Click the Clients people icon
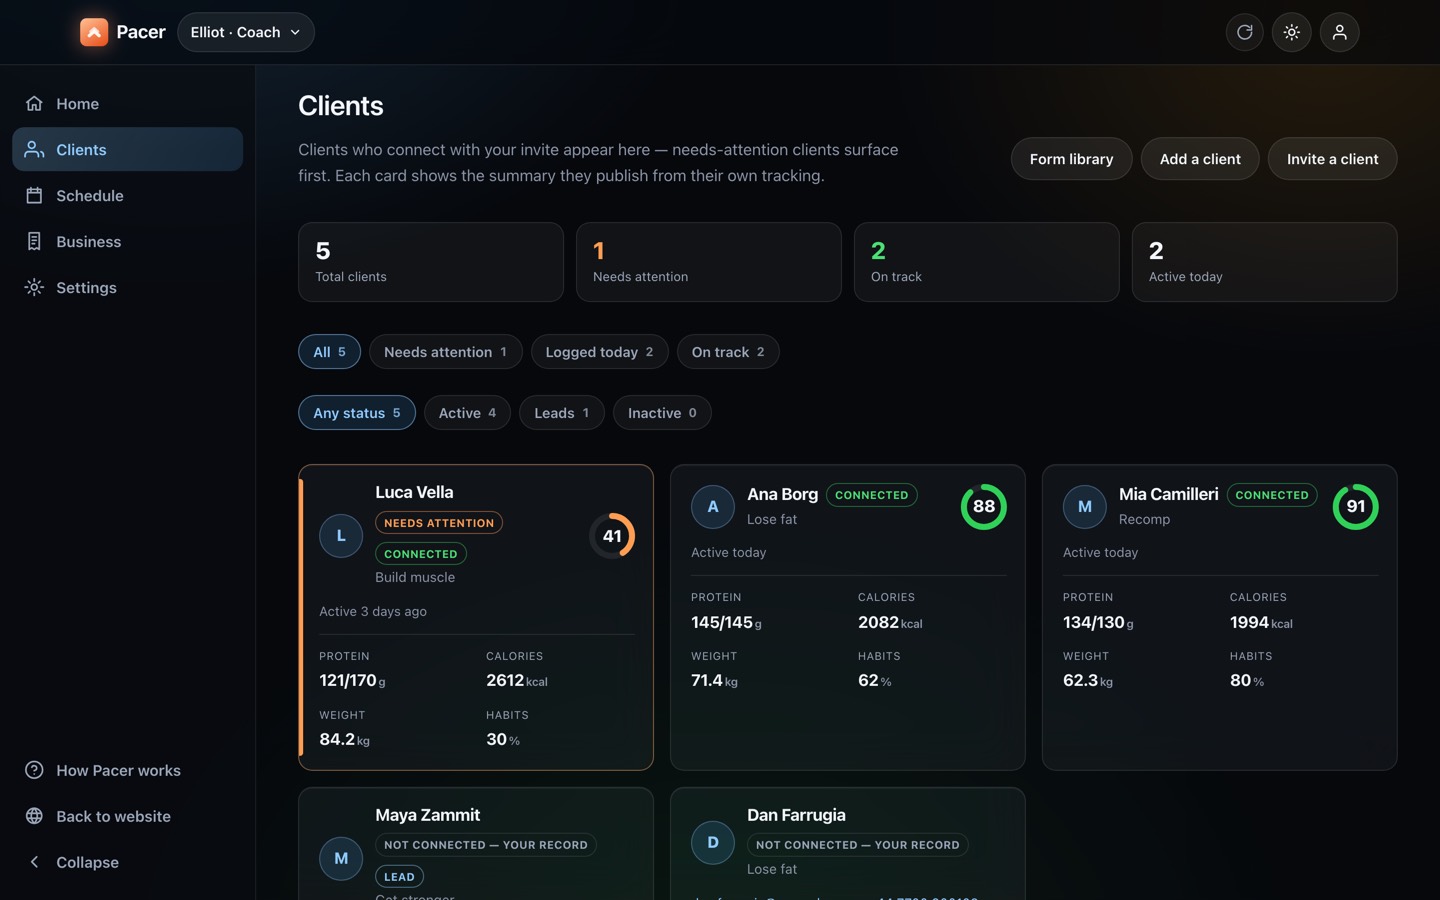1440x900 pixels. (x=34, y=149)
